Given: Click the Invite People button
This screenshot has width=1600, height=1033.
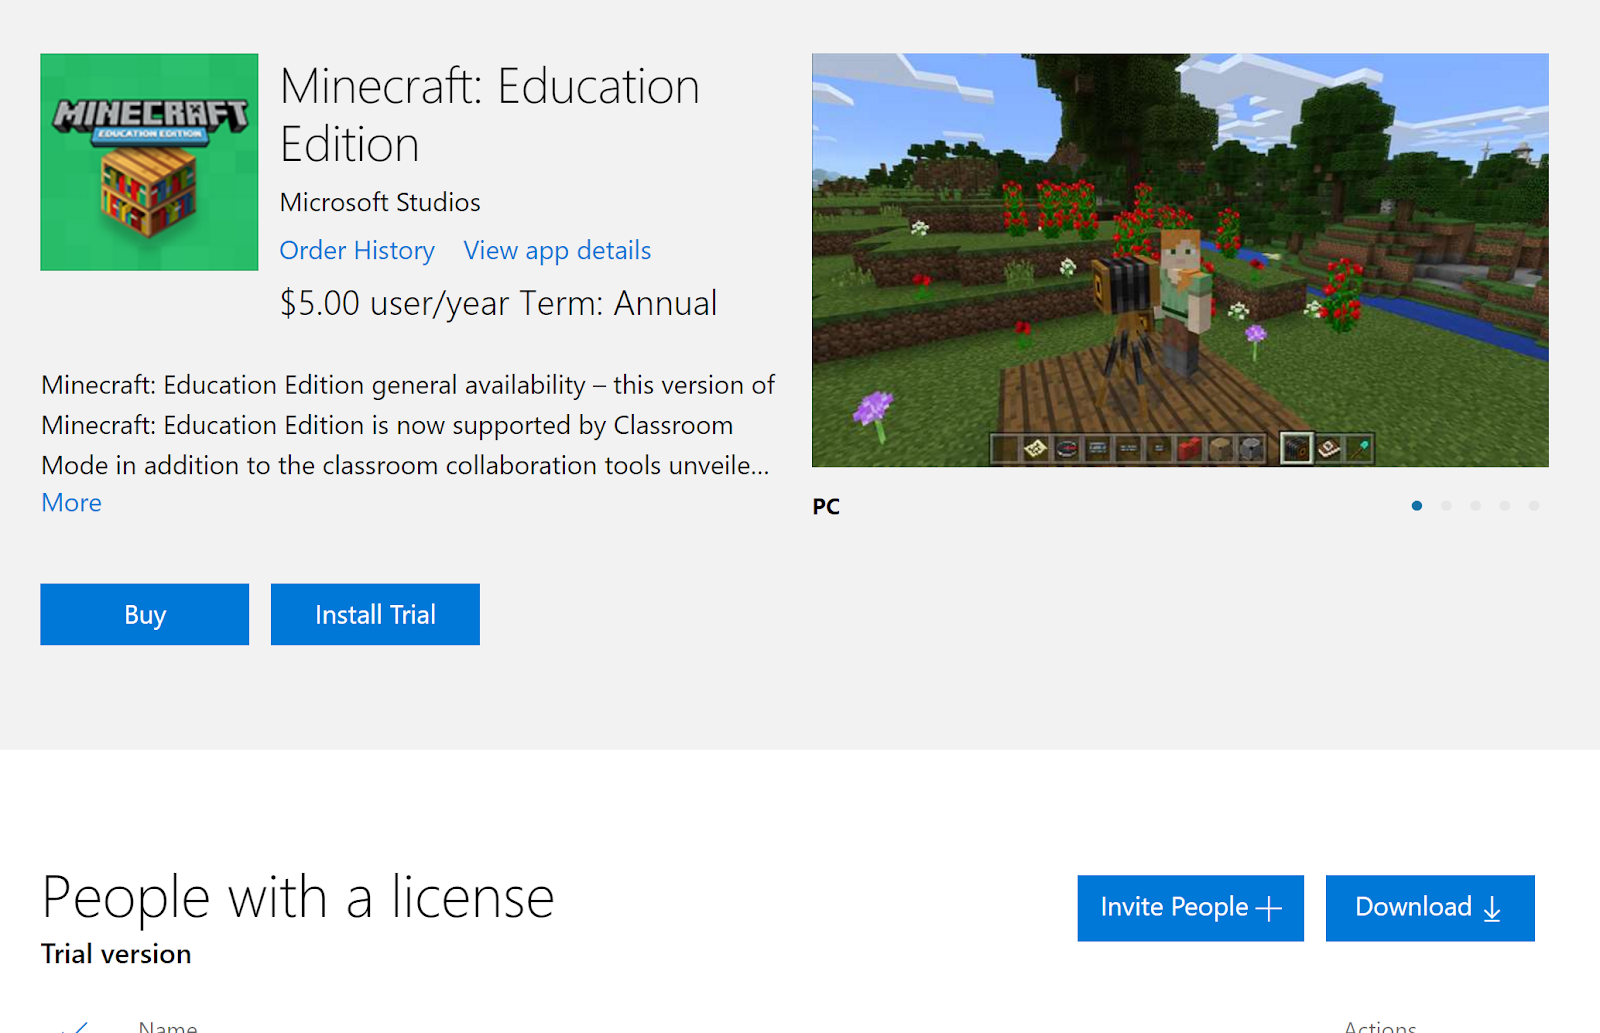Looking at the screenshot, I should tap(1190, 908).
